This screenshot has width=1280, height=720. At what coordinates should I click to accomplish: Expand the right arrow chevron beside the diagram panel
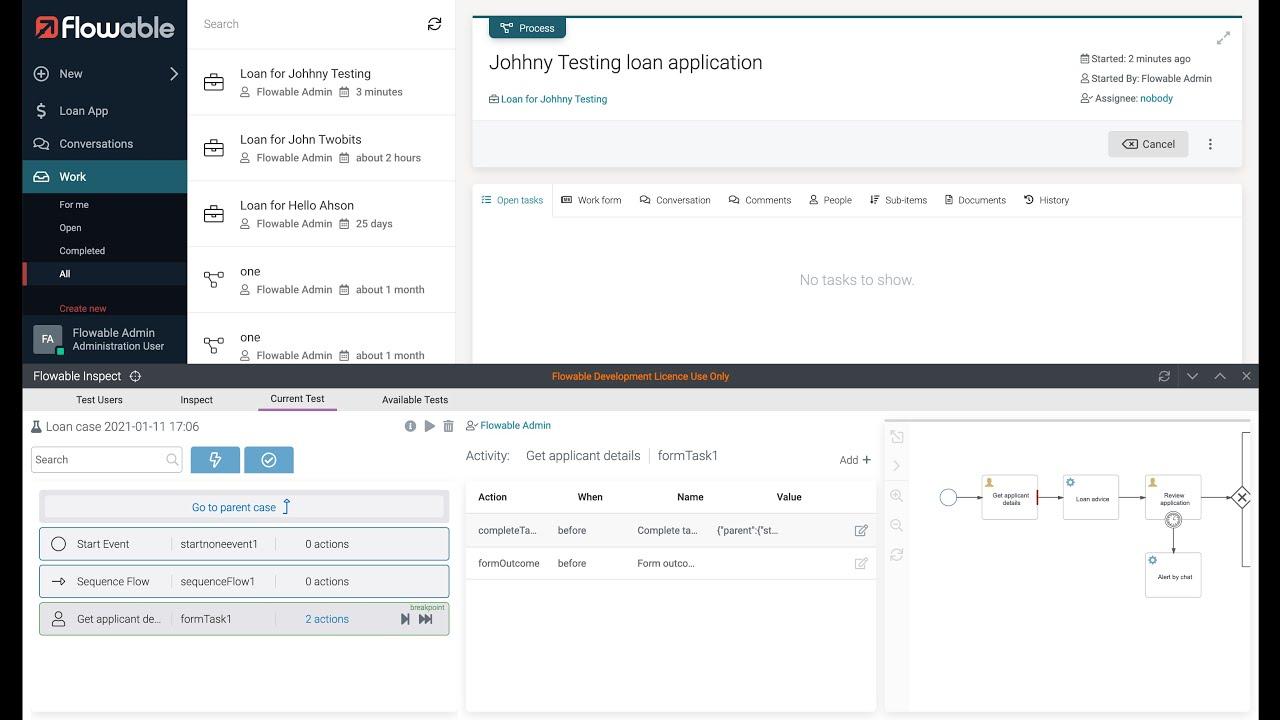[896, 464]
